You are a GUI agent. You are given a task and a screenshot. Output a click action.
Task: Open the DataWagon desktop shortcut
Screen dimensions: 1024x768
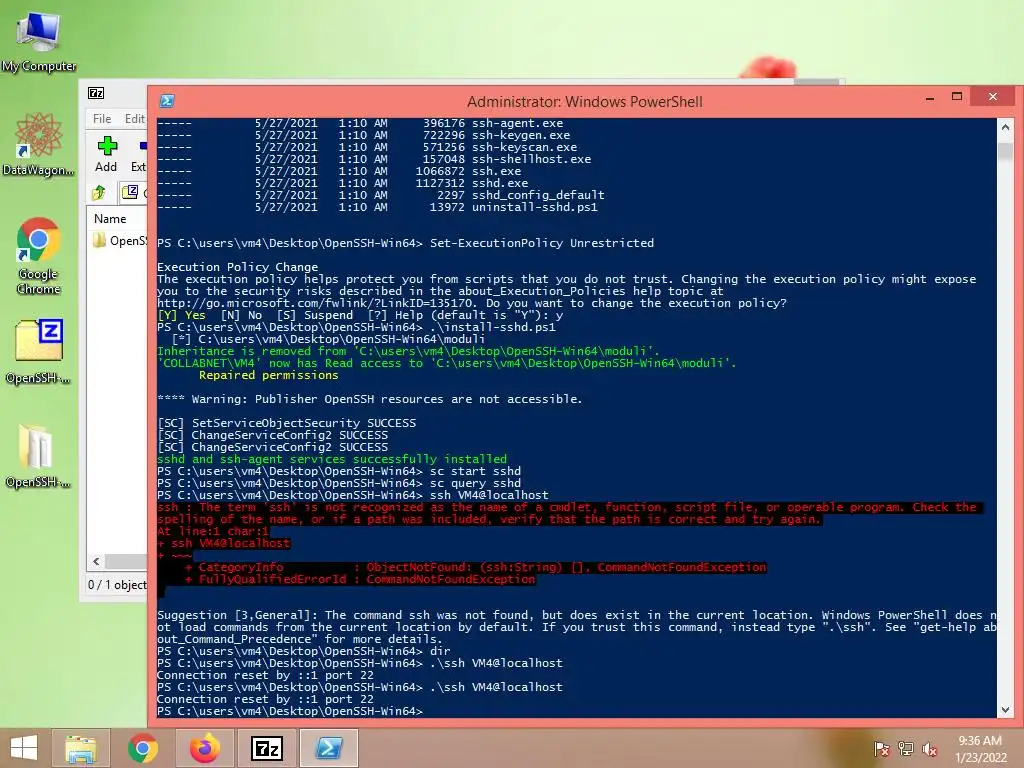pos(39,144)
